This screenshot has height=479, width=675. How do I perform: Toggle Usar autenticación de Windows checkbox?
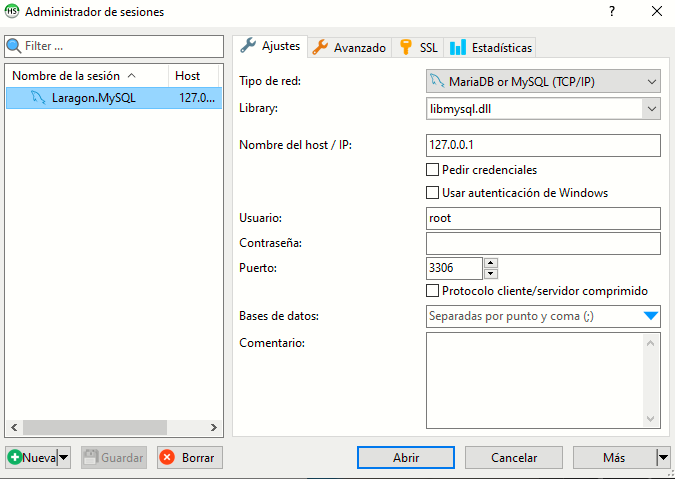[x=433, y=193]
